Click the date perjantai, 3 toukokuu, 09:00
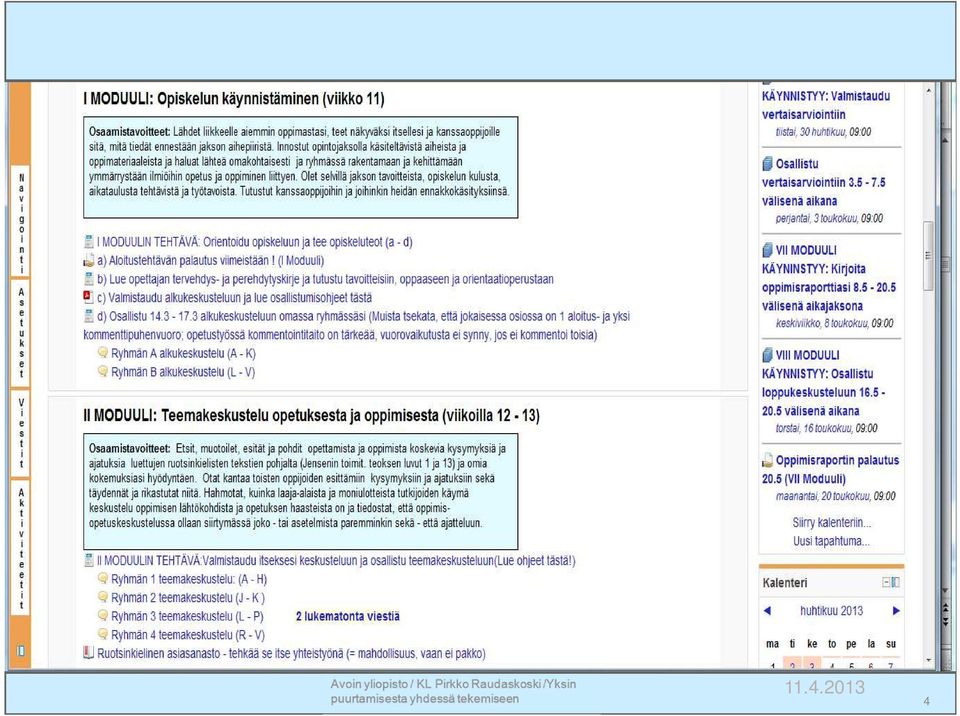The width and height of the screenshot is (960, 716). (830, 218)
